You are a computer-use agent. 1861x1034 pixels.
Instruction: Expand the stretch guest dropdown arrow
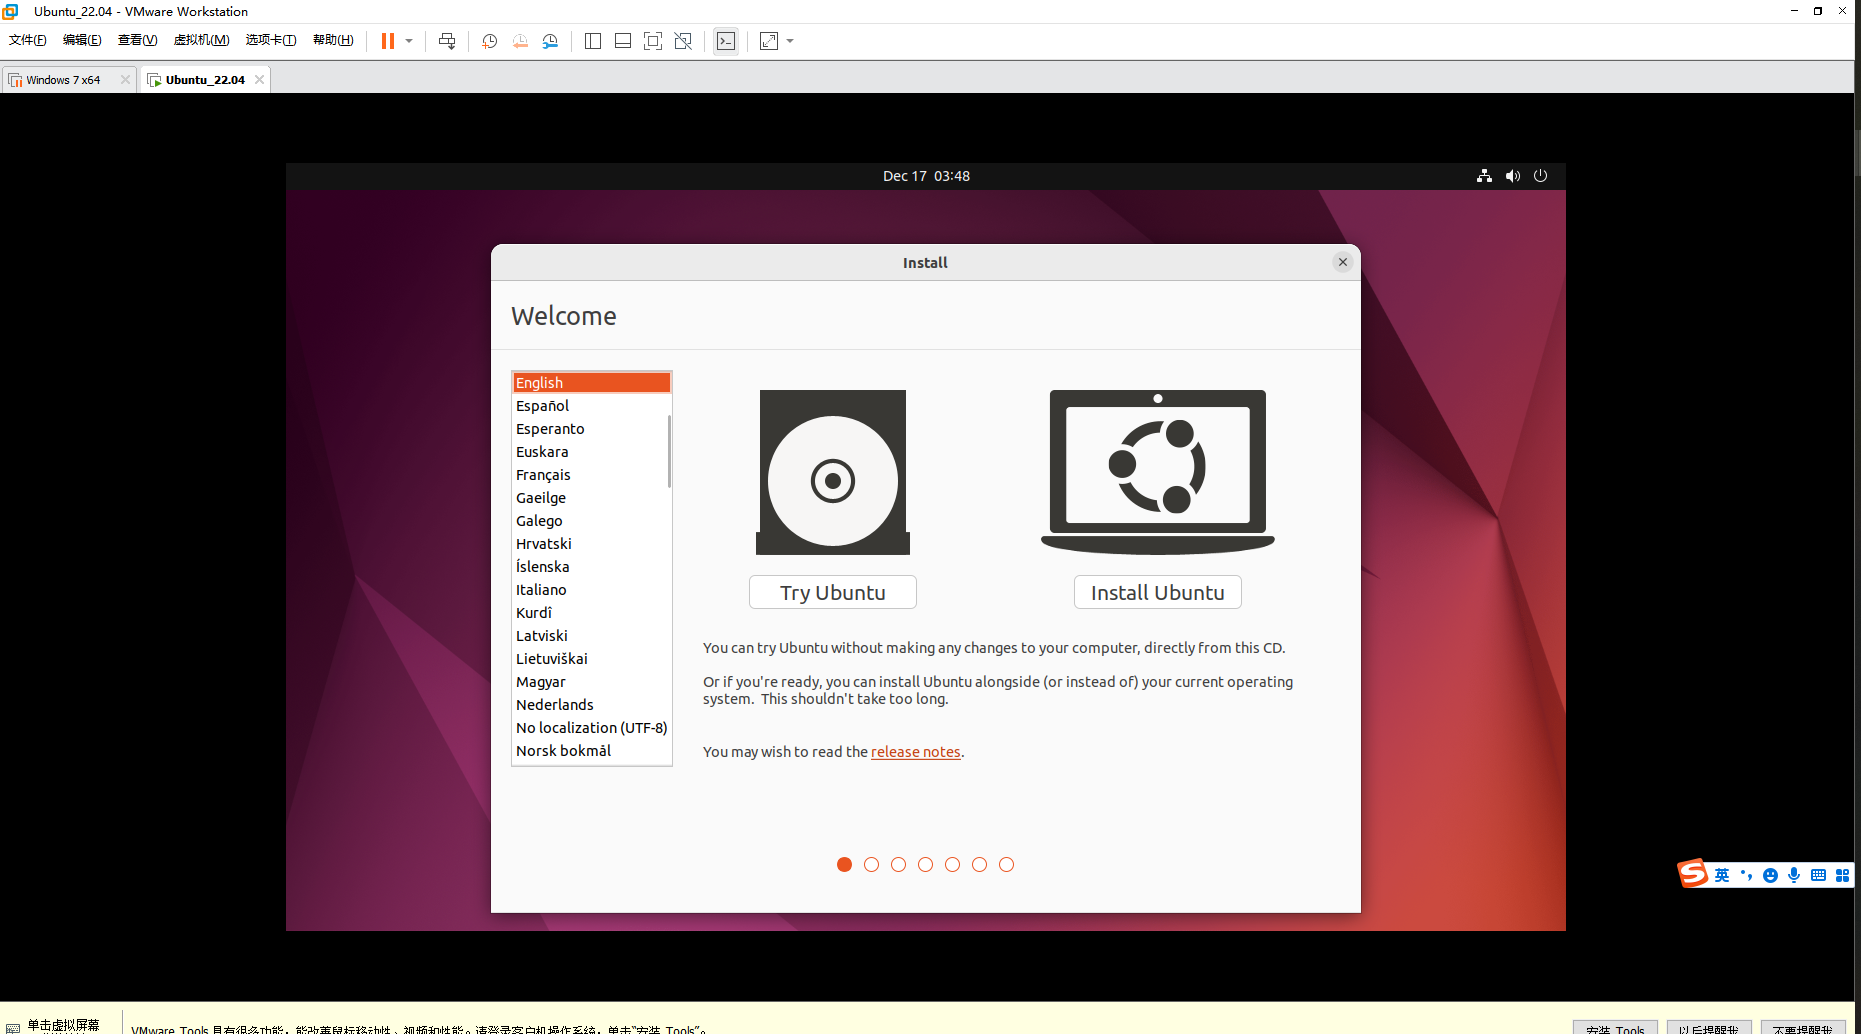pyautogui.click(x=790, y=41)
